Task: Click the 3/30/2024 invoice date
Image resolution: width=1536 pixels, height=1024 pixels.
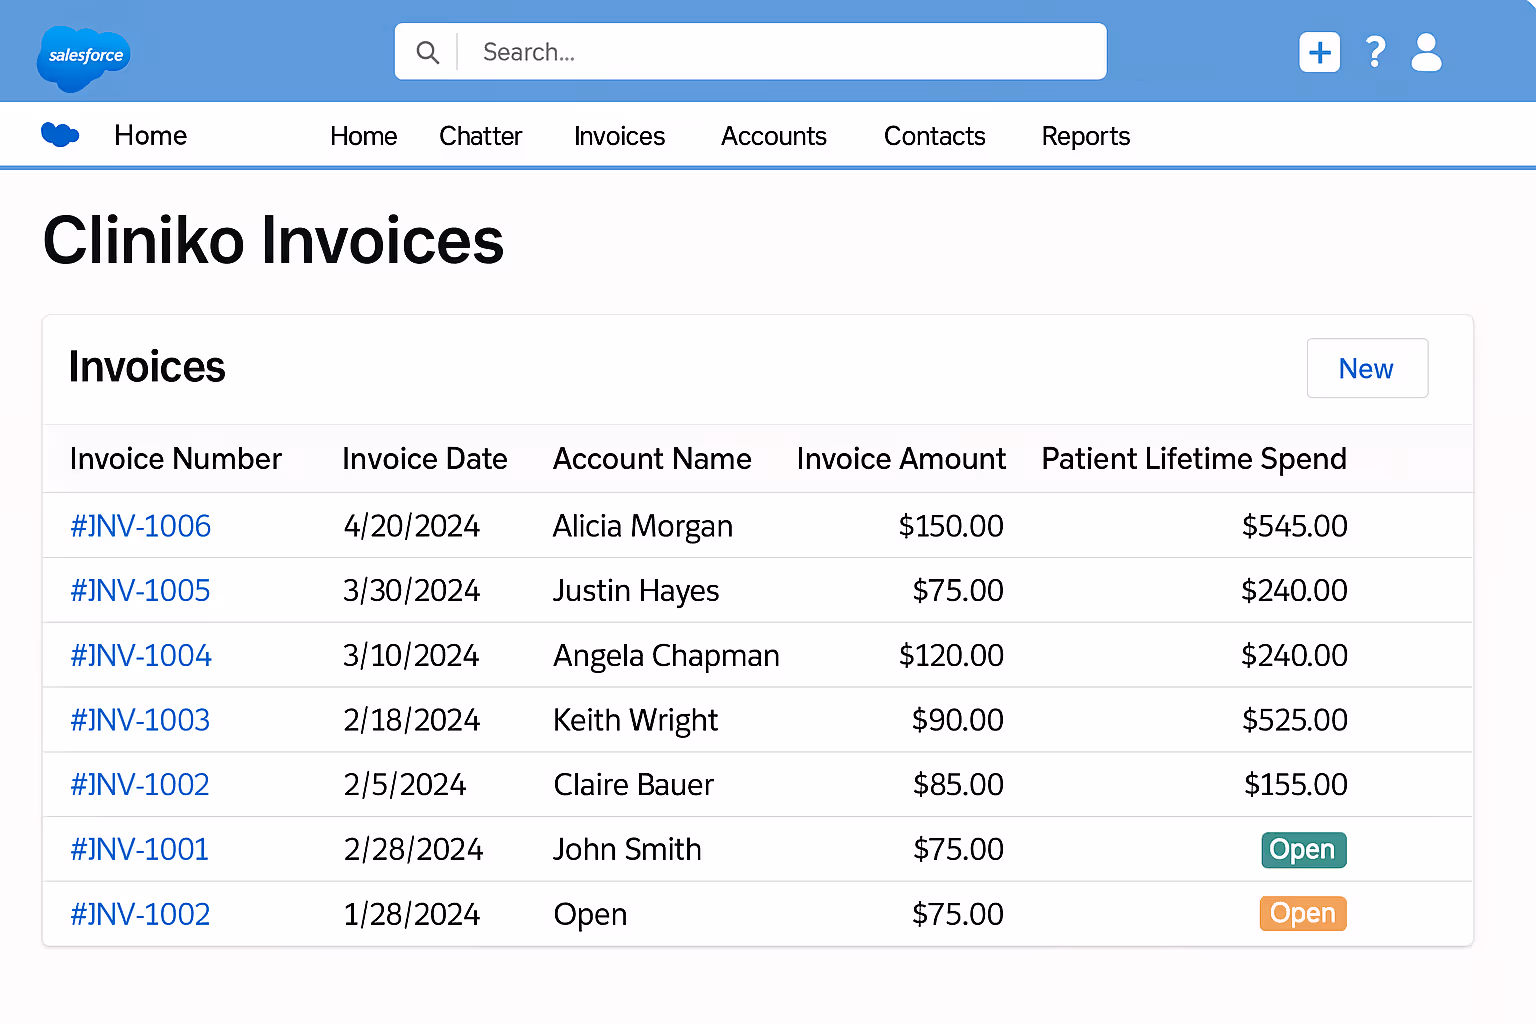Action: coord(411,591)
